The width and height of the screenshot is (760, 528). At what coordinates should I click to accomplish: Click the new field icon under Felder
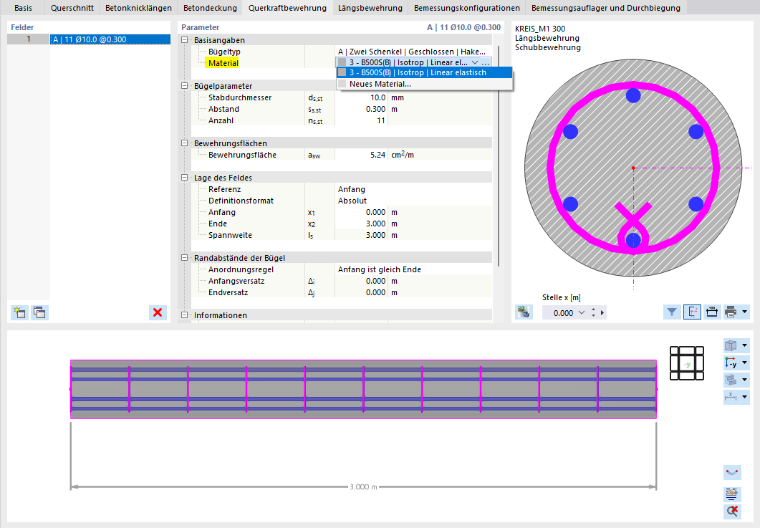20,313
